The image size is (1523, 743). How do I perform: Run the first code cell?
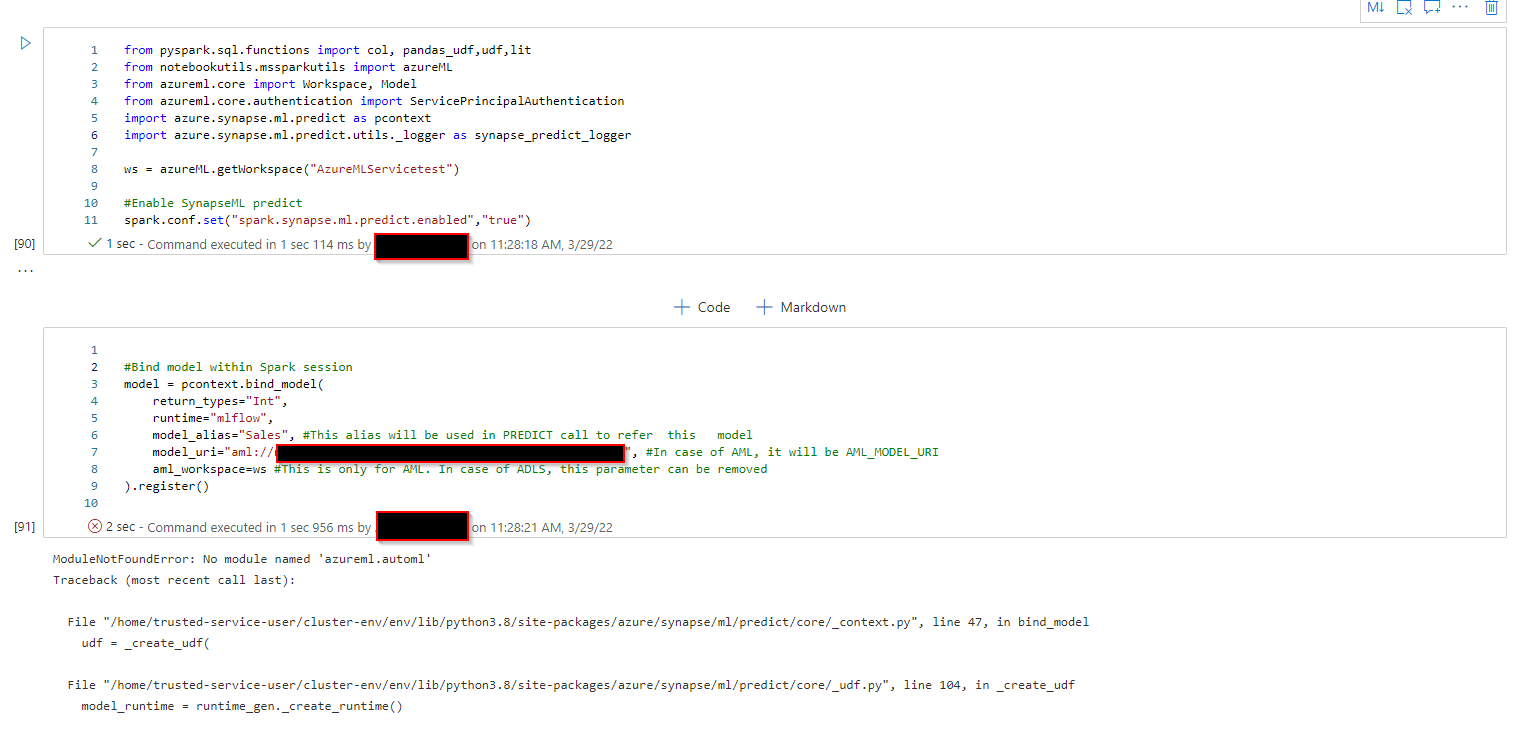pyautogui.click(x=26, y=43)
